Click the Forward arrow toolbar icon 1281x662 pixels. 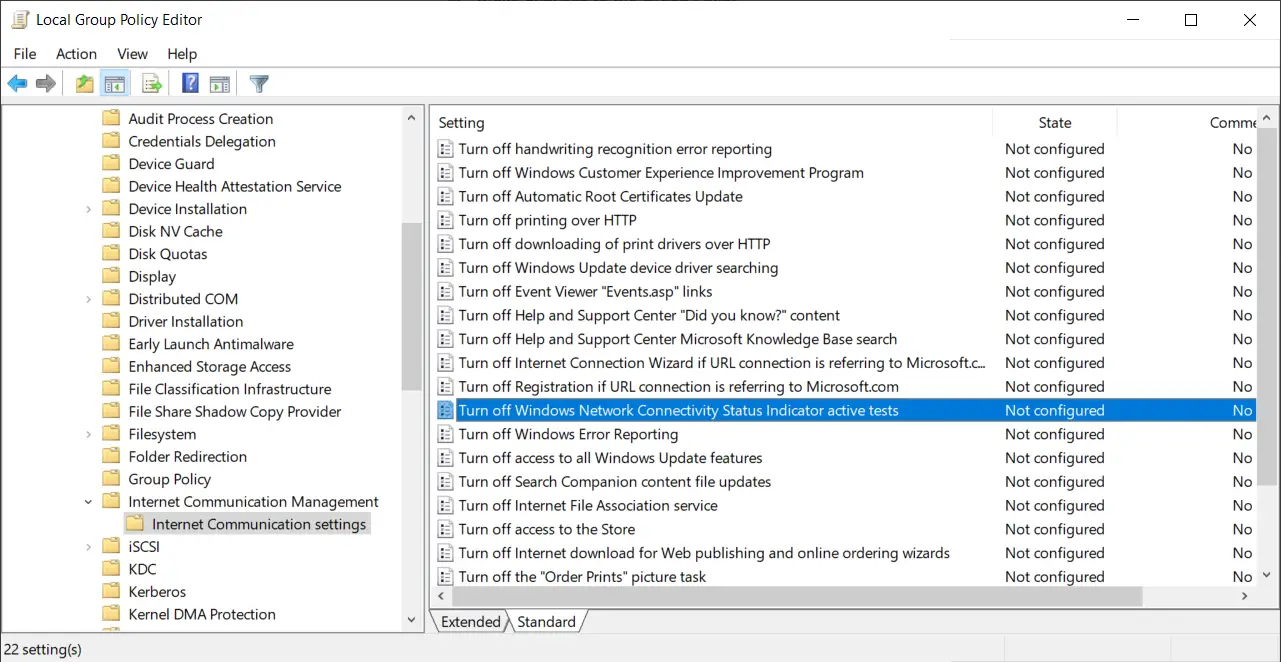46,84
